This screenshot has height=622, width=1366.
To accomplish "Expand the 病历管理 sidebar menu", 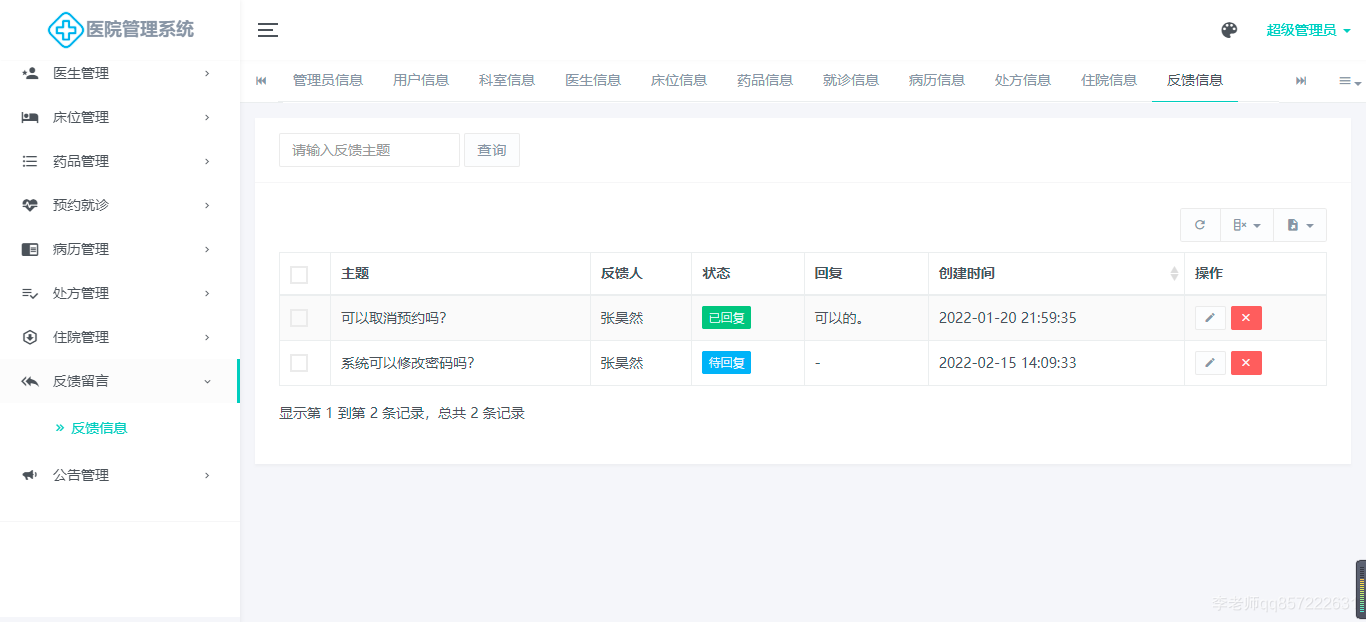I will [x=120, y=249].
